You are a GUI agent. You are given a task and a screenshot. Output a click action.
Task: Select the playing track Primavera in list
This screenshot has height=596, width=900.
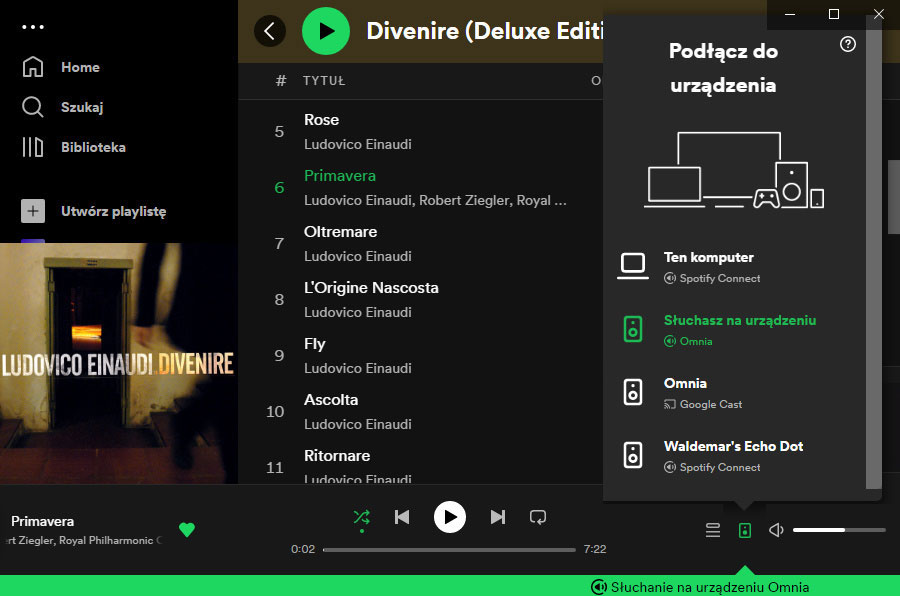point(340,176)
